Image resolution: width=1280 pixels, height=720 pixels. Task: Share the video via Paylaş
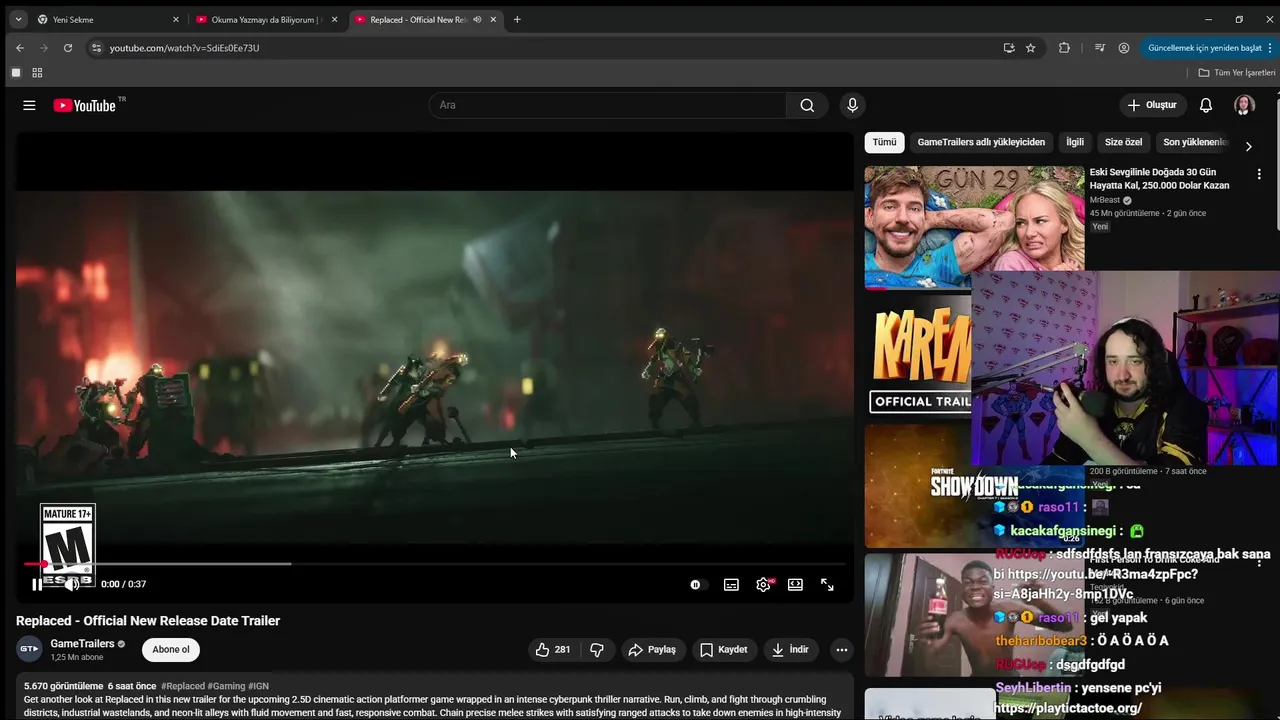[x=652, y=649]
